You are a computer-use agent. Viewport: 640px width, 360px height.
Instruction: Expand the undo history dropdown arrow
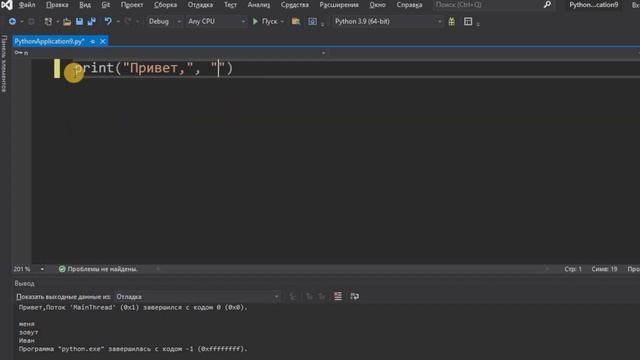(x=118, y=22)
